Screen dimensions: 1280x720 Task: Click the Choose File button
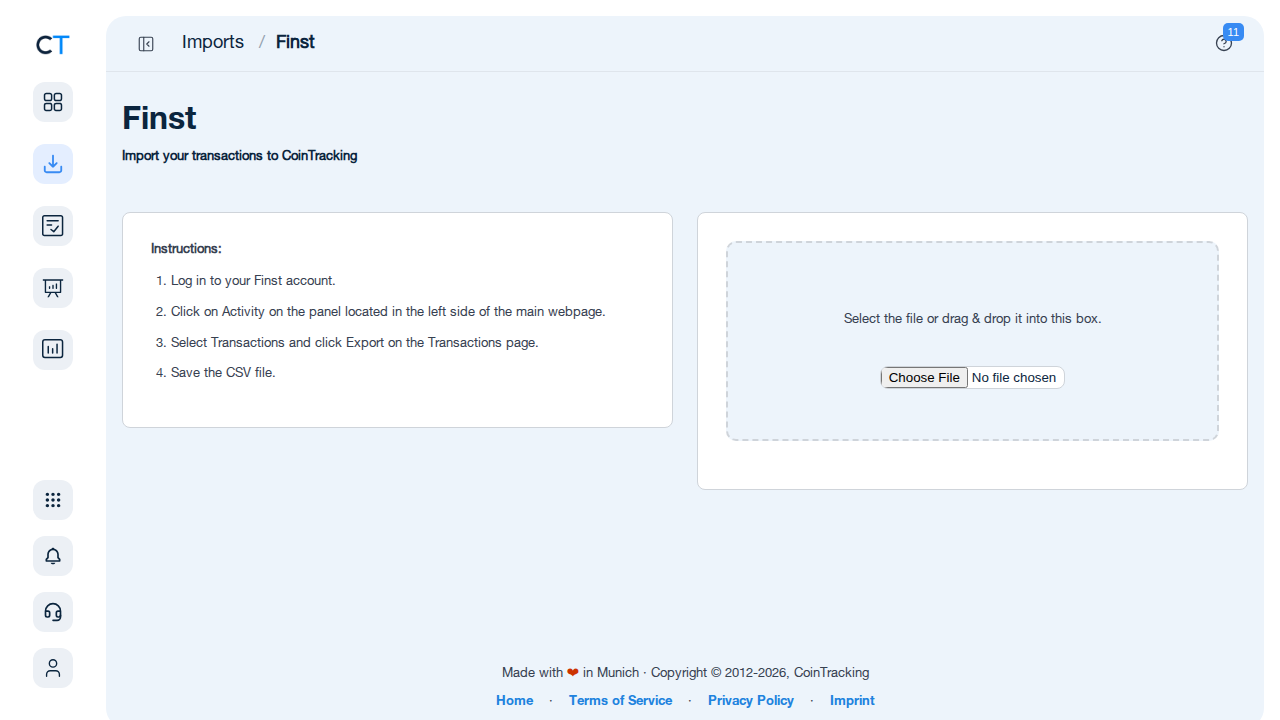[x=924, y=377]
